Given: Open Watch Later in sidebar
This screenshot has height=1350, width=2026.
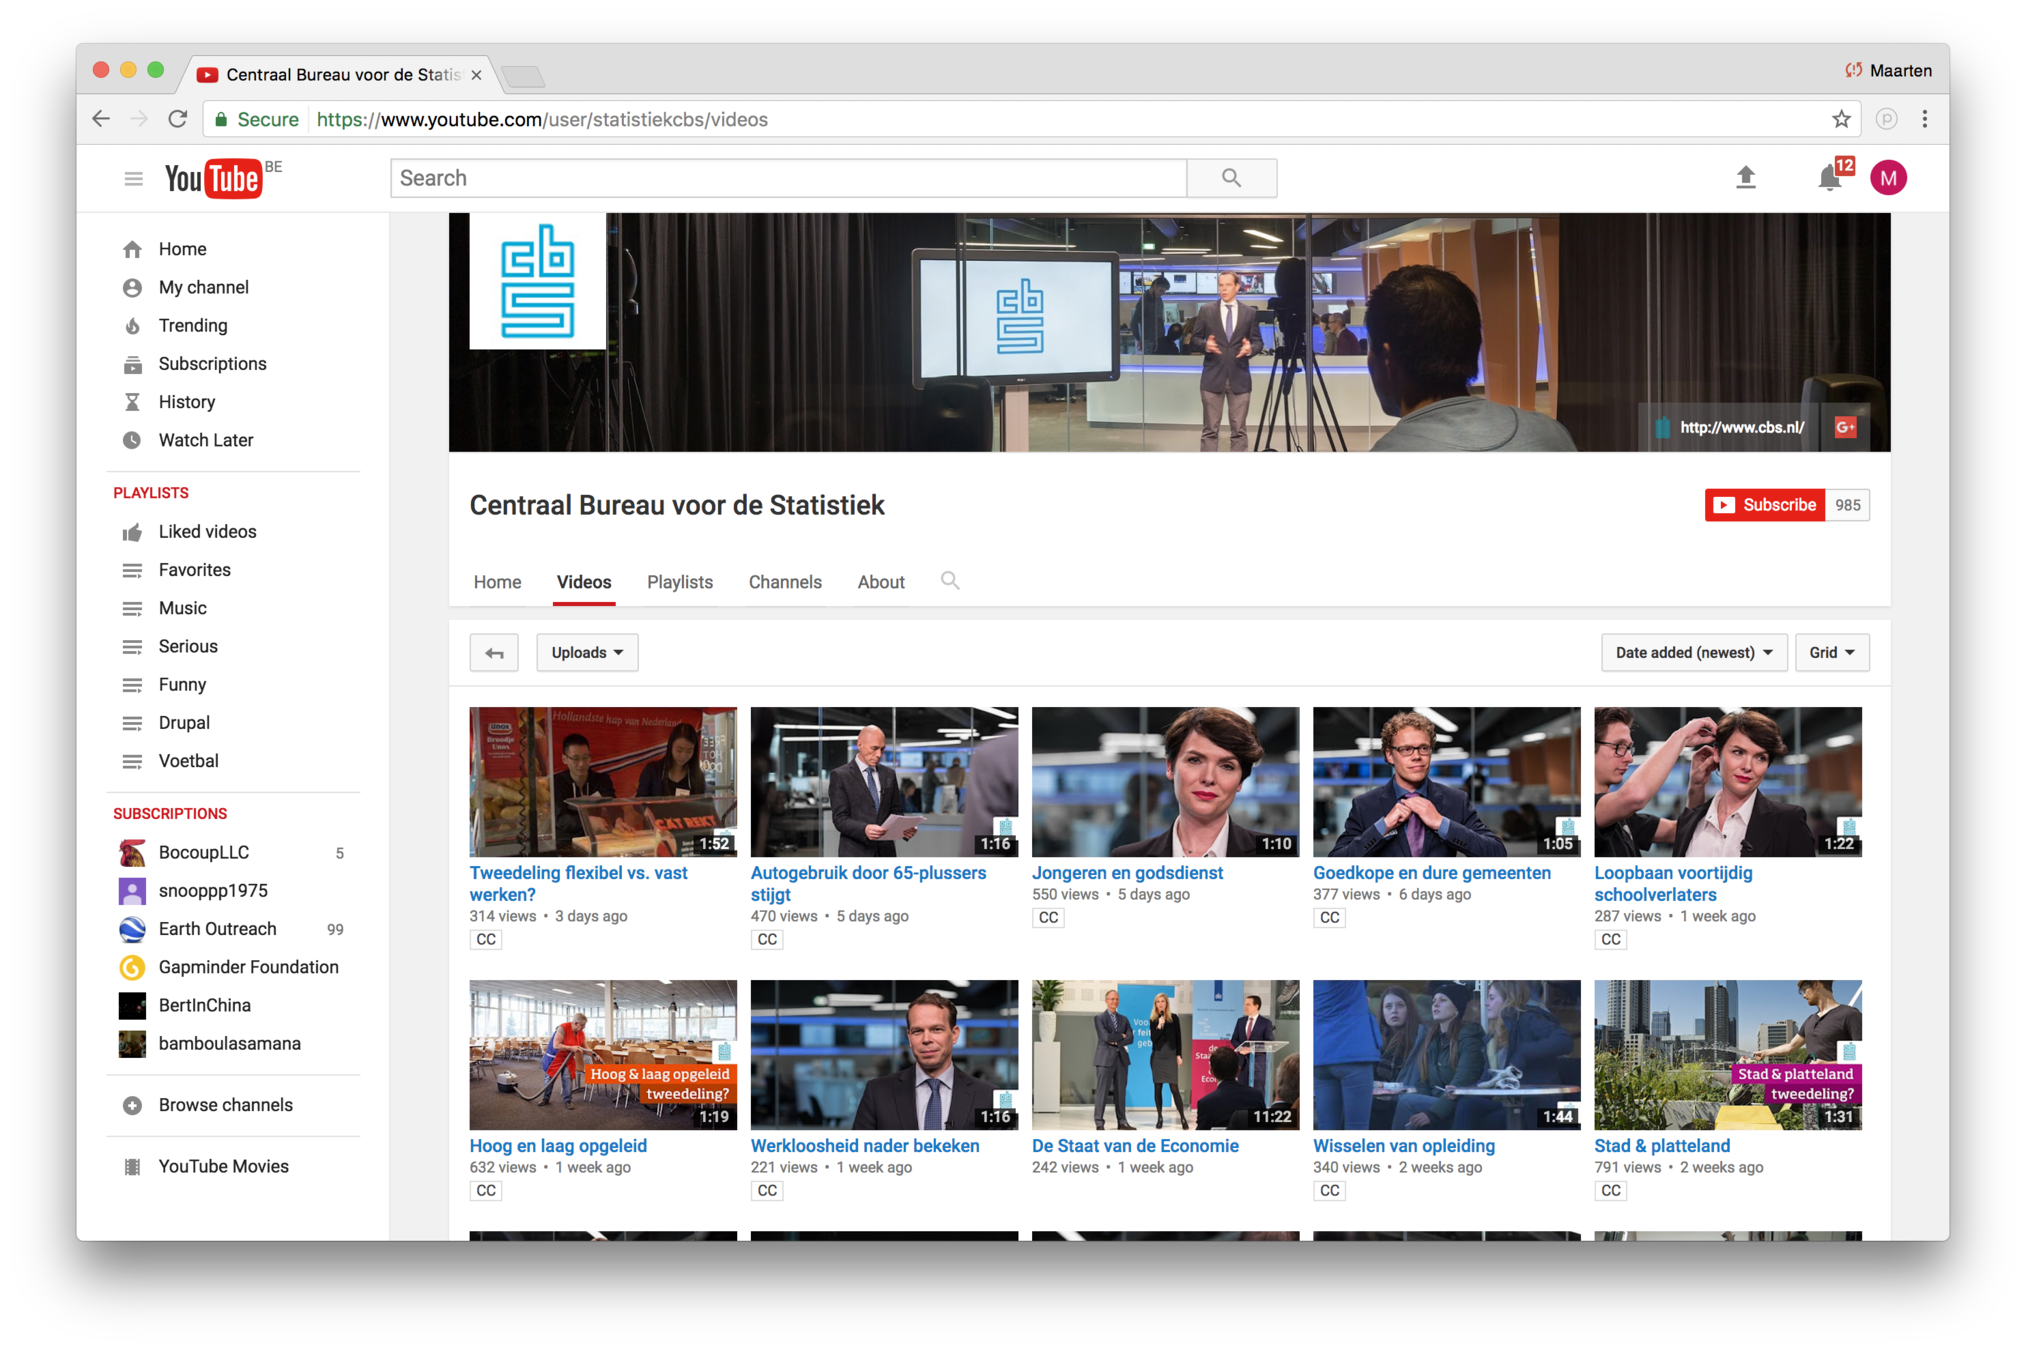Looking at the screenshot, I should pyautogui.click(x=205, y=440).
